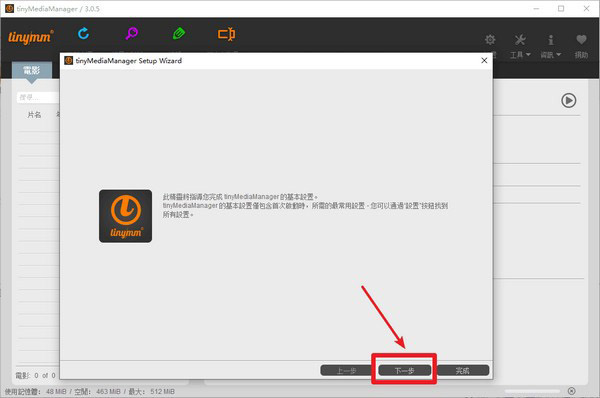Click 上一步 (Back) in the Setup Wizard
This screenshot has height=398, width=600.
click(346, 370)
